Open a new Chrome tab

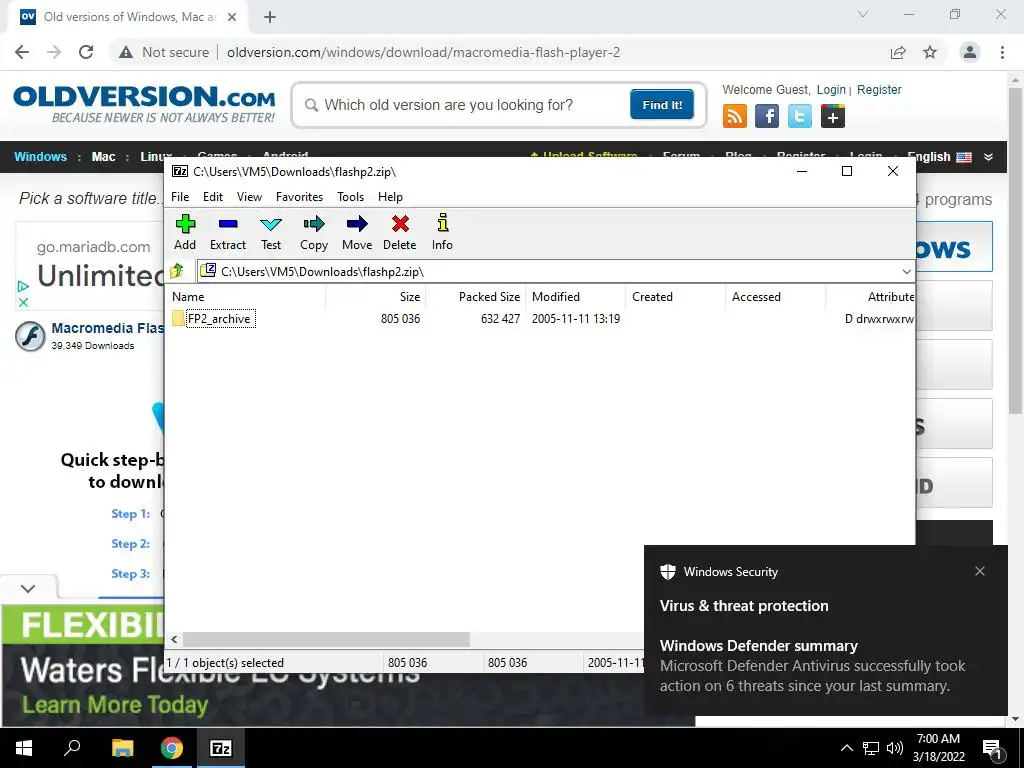pyautogui.click(x=270, y=18)
